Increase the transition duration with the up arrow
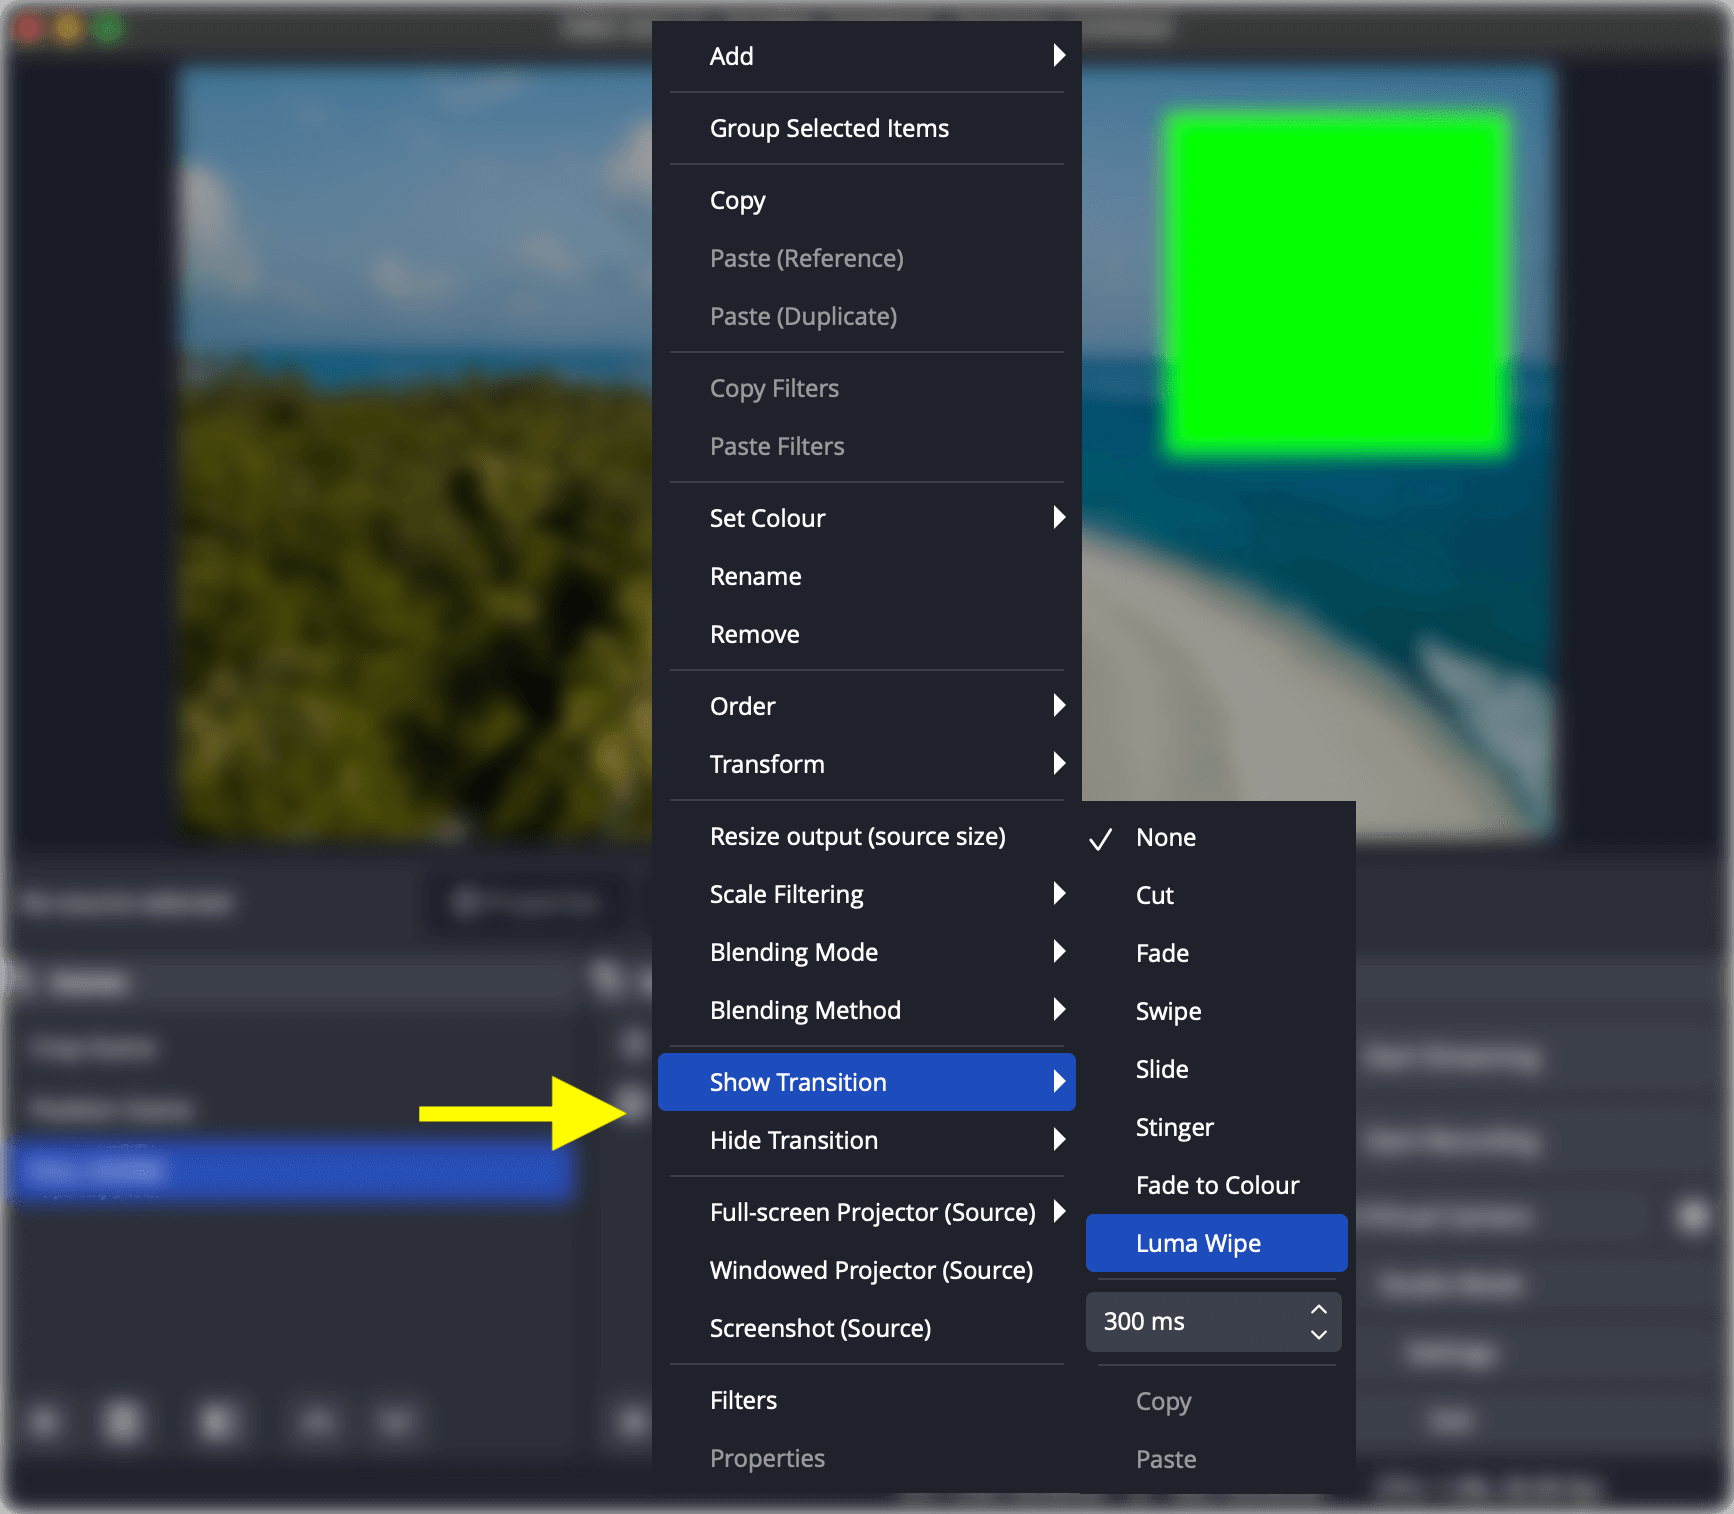This screenshot has height=1514, width=1734. [1318, 1308]
